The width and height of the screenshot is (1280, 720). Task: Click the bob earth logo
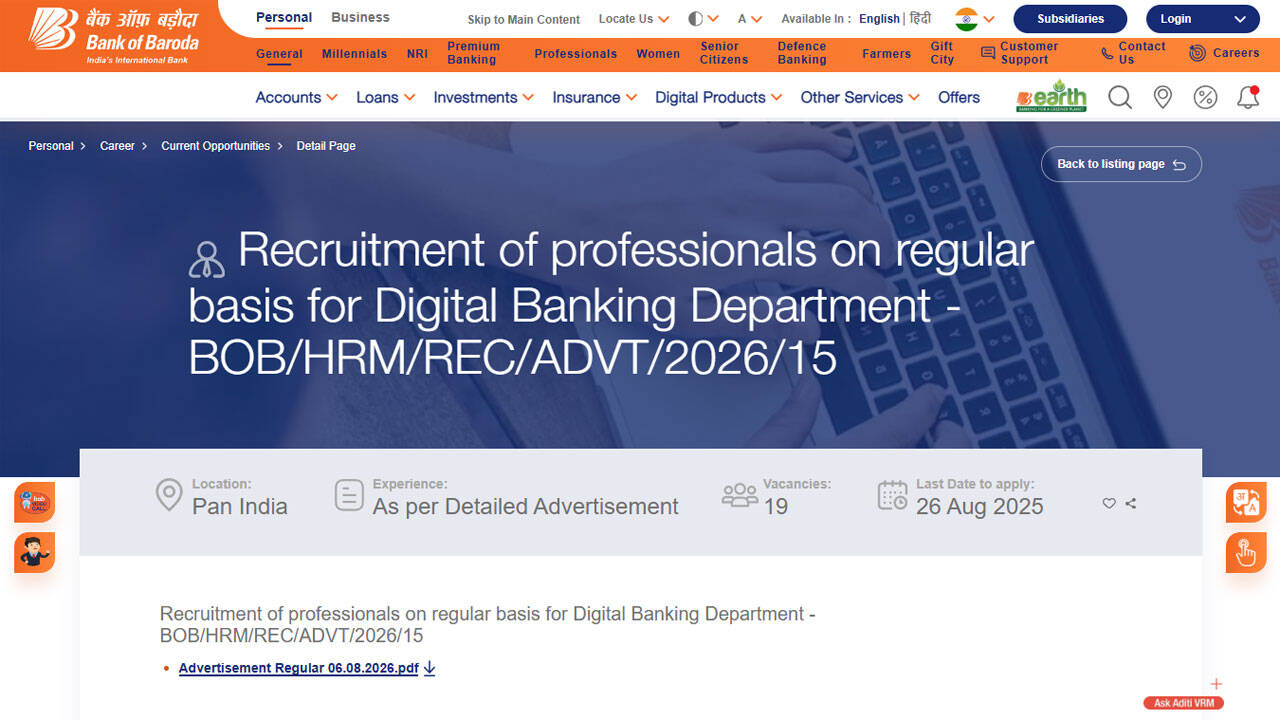(x=1051, y=96)
